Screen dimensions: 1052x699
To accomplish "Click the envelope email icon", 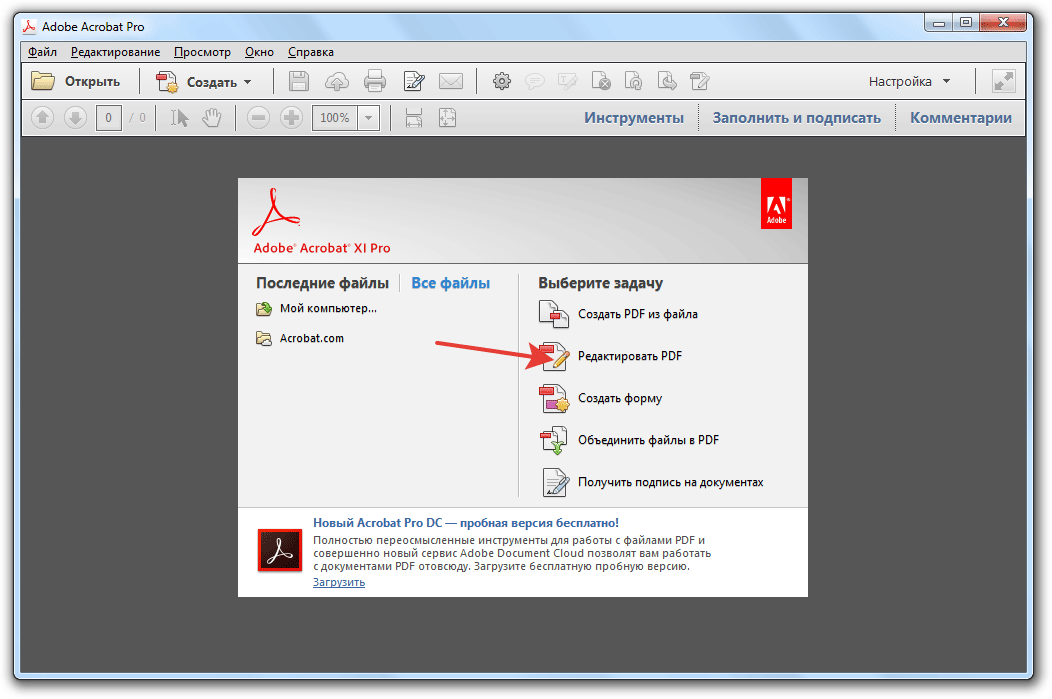I will point(450,82).
